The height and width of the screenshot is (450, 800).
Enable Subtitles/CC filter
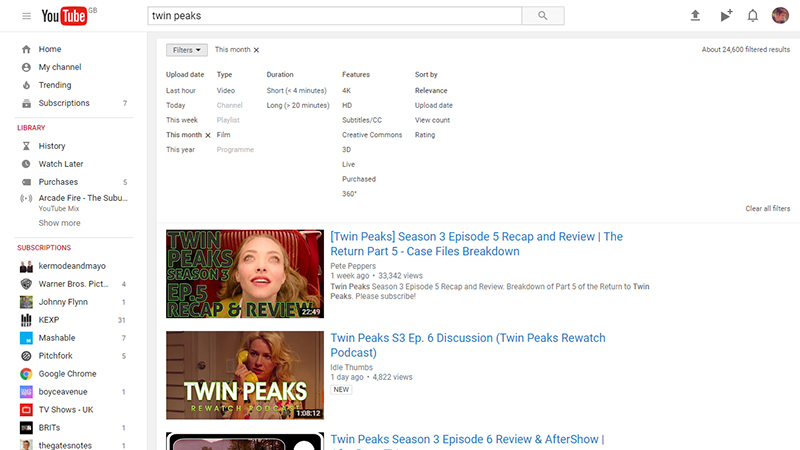[362, 120]
